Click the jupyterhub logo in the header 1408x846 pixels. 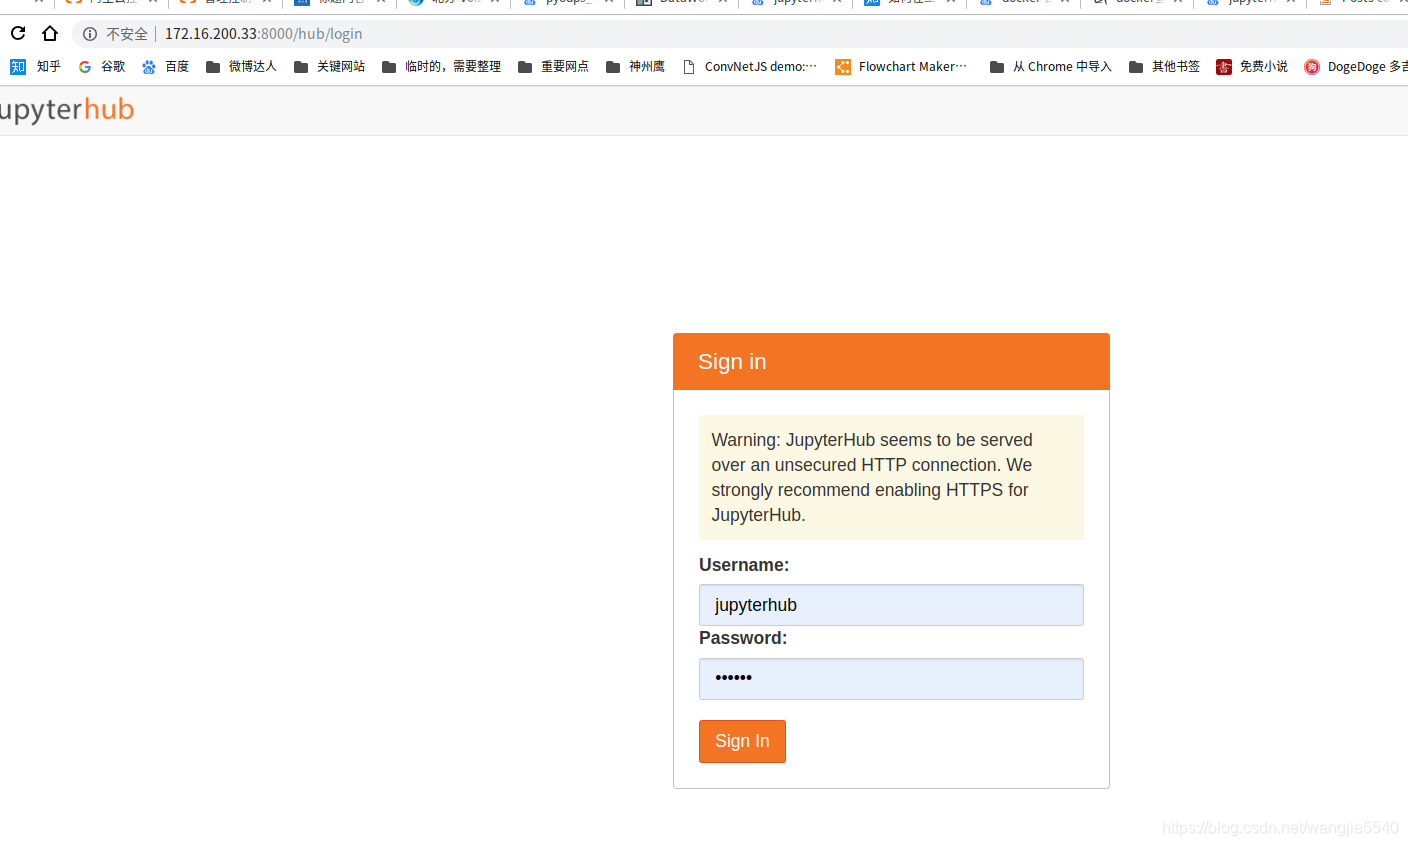pyautogui.click(x=66, y=110)
